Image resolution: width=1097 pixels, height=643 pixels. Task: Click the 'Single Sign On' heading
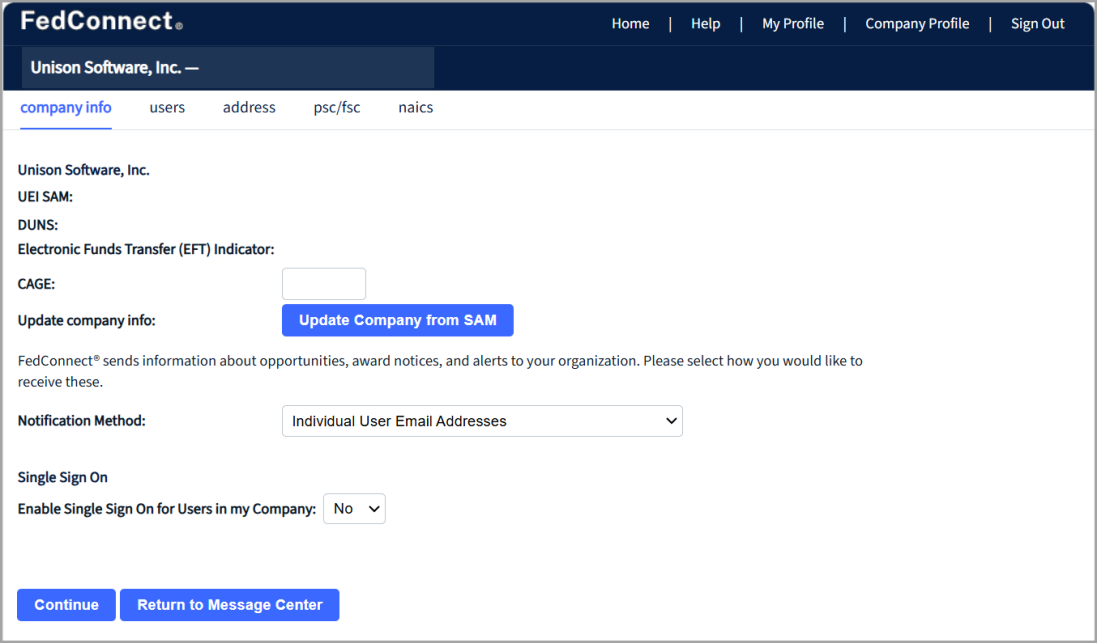point(63,478)
